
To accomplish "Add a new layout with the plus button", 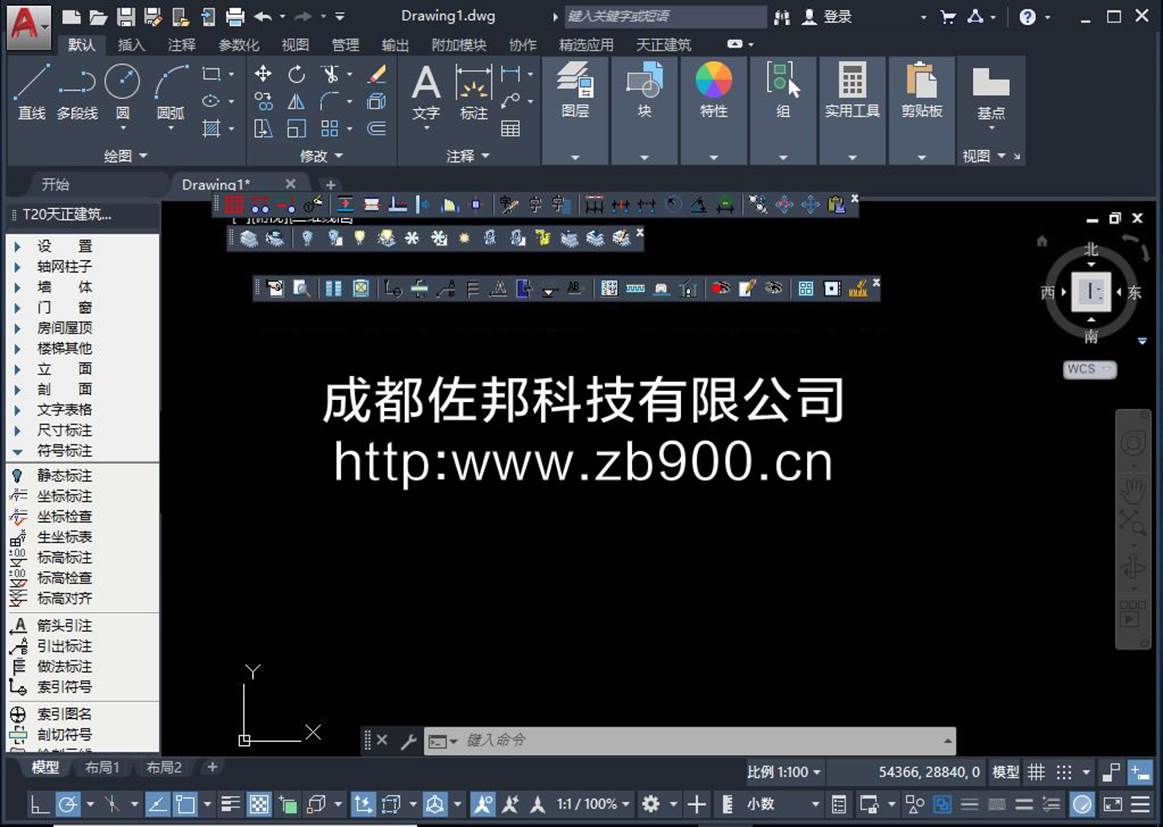I will tap(212, 768).
